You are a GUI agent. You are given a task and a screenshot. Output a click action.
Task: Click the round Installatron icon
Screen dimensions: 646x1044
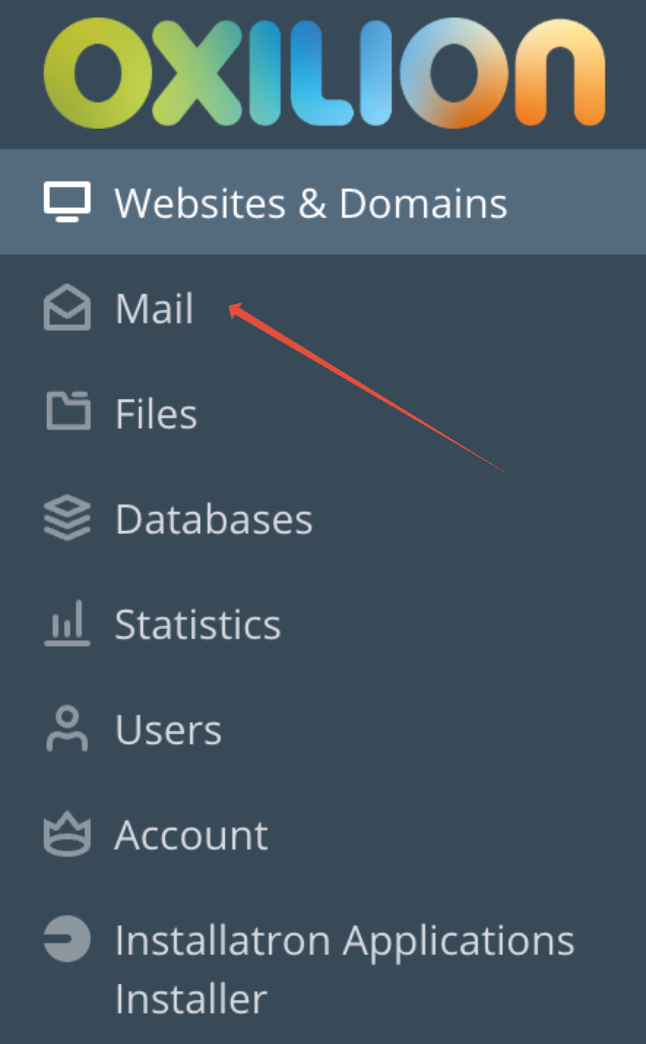[x=67, y=939]
